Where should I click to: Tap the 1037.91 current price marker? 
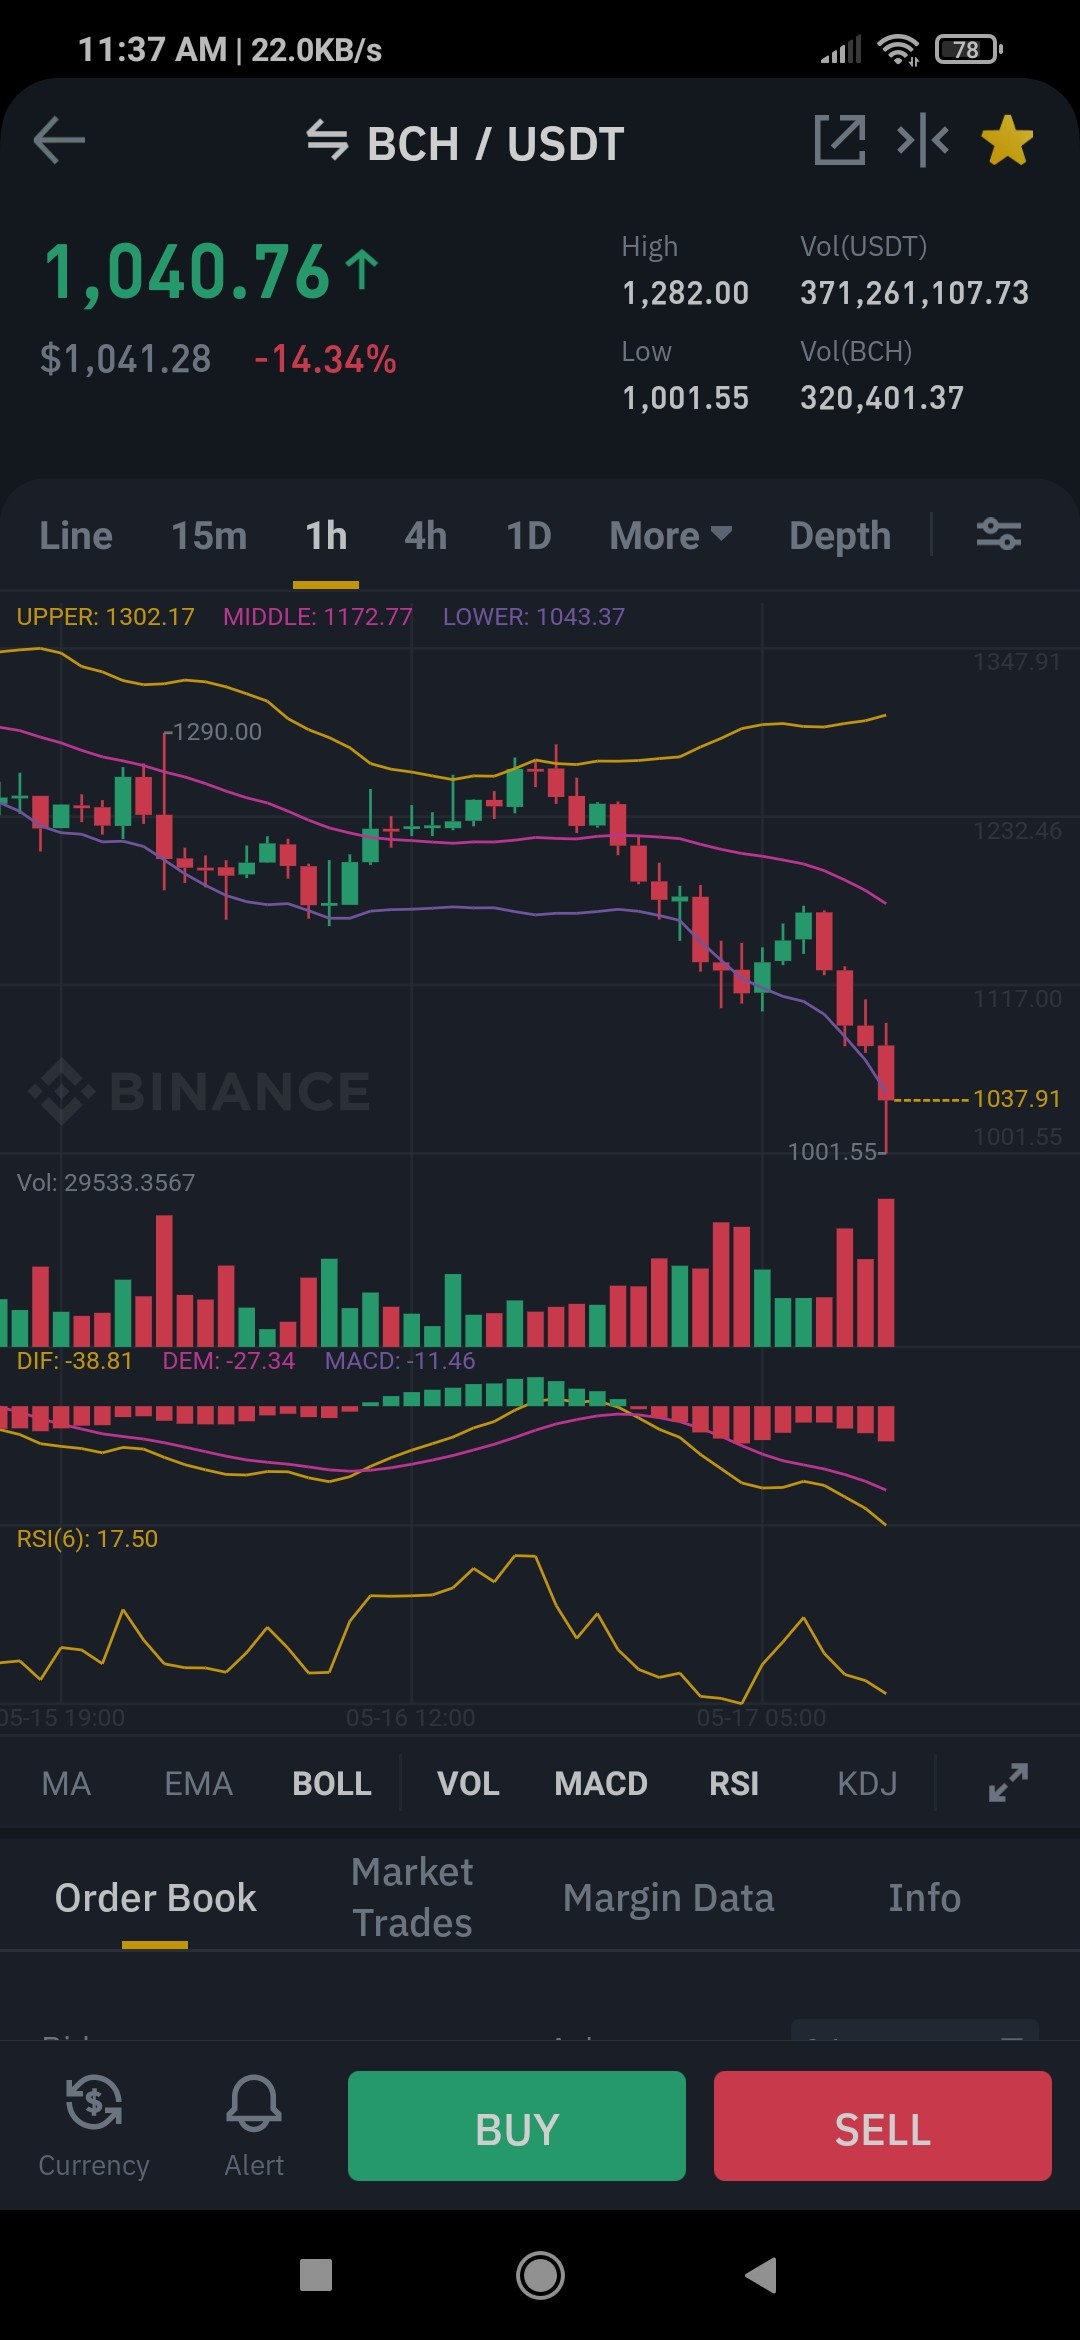point(1016,1098)
